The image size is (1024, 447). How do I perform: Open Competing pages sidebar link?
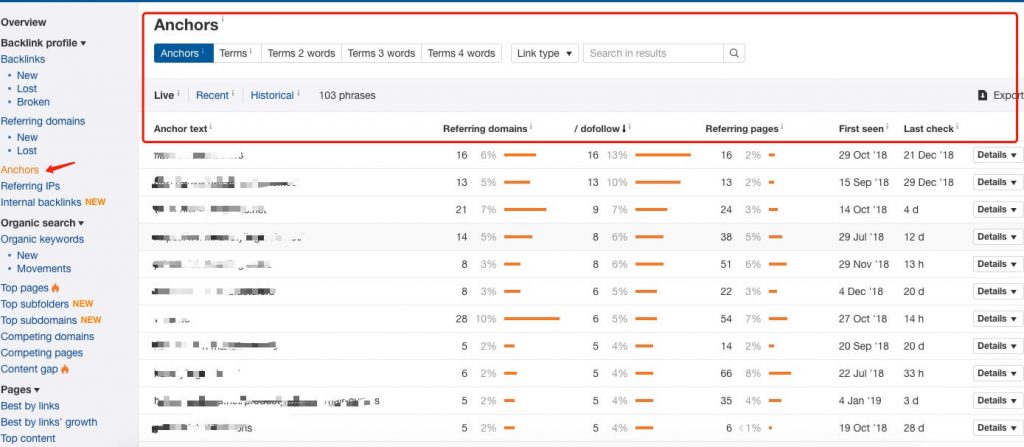(42, 353)
